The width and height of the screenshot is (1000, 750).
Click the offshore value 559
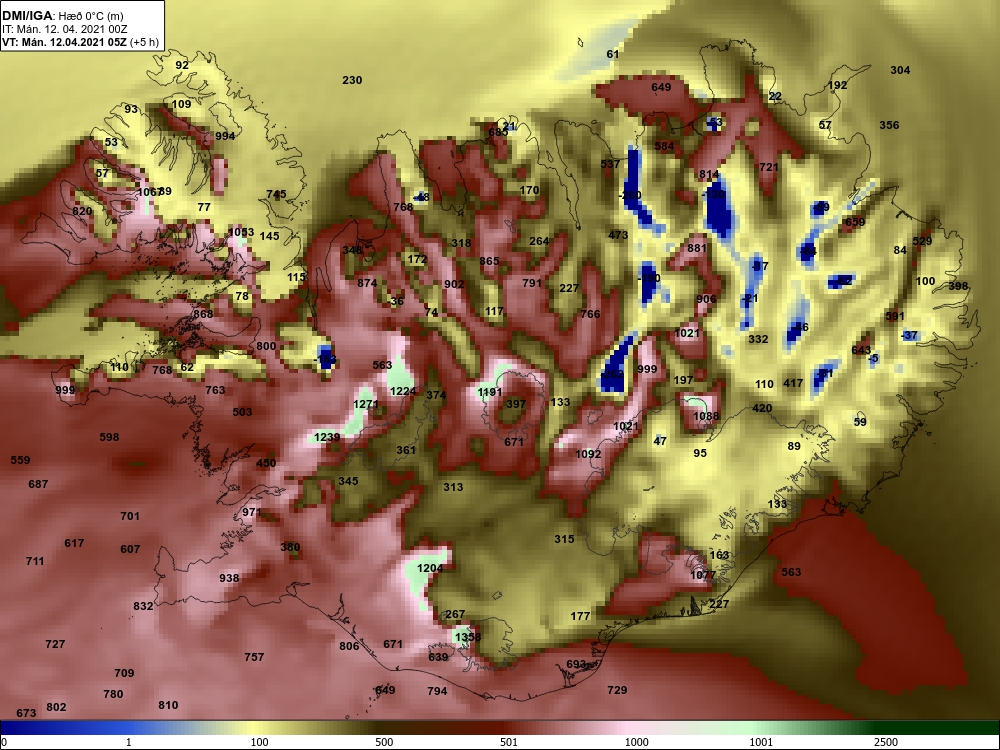(20, 460)
